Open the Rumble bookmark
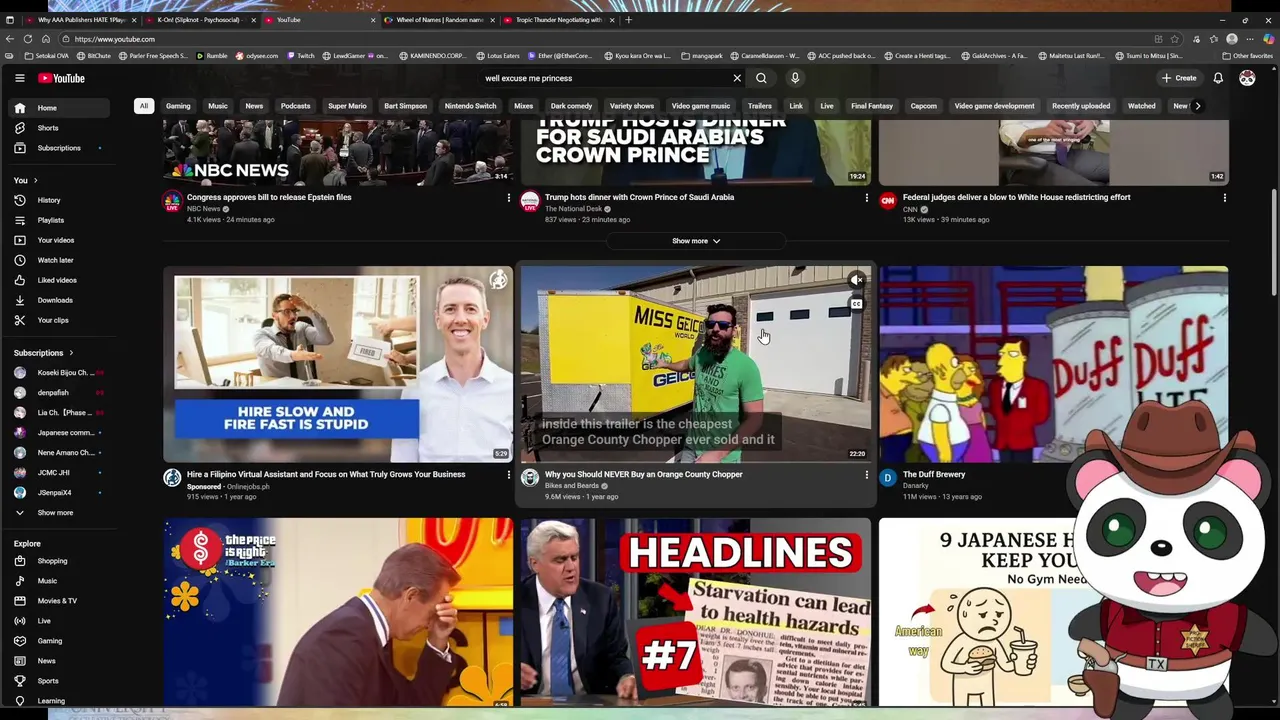This screenshot has width=1280, height=720. [x=212, y=56]
